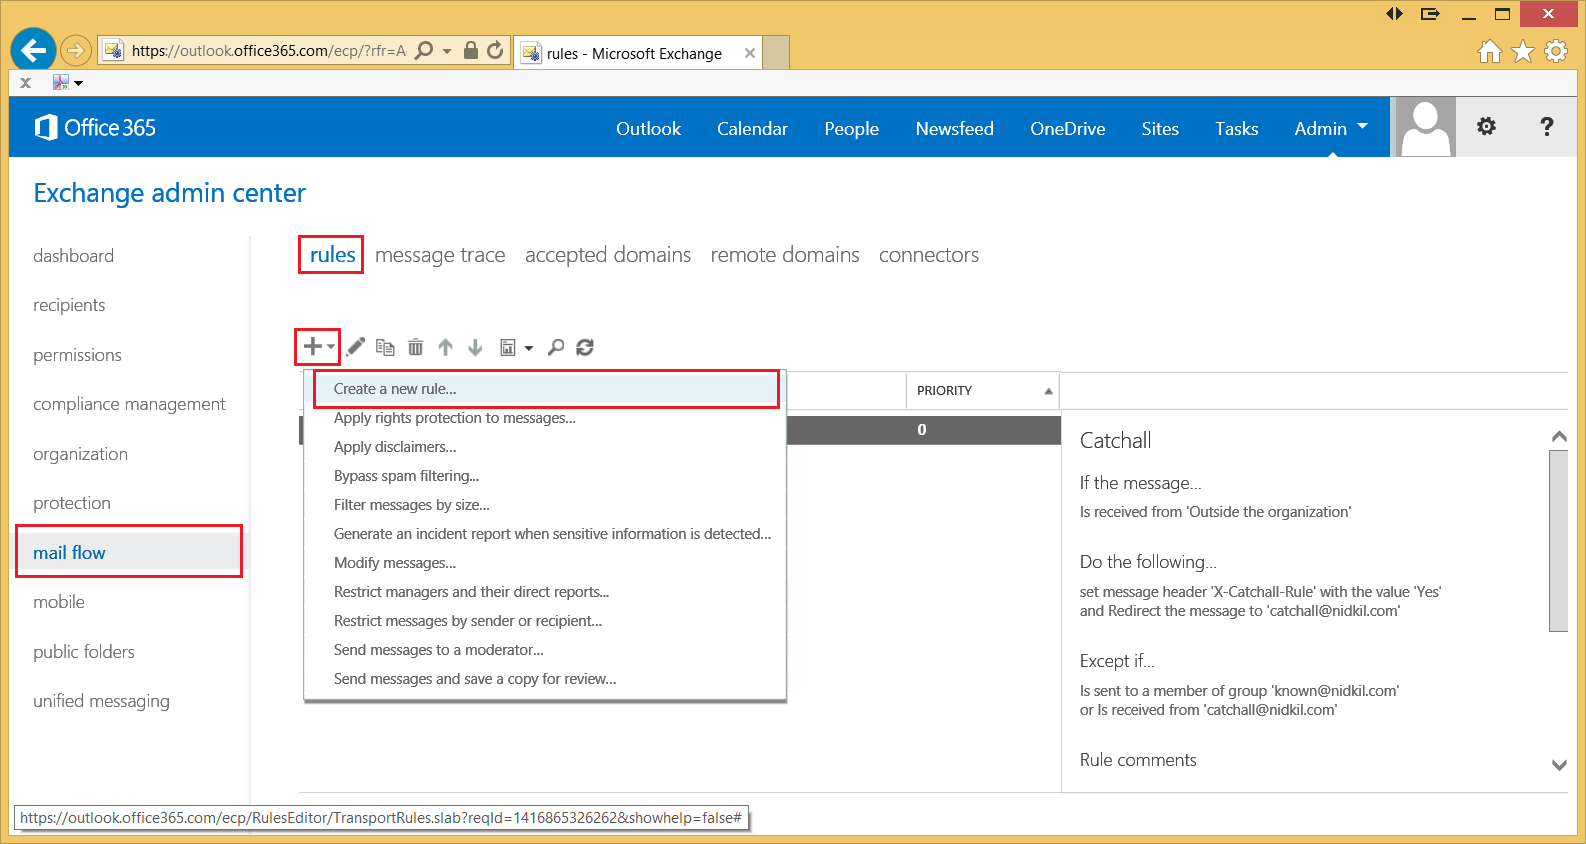Viewport: 1586px width, 844px height.
Task: Open the remote domains tab
Action: [x=785, y=255]
